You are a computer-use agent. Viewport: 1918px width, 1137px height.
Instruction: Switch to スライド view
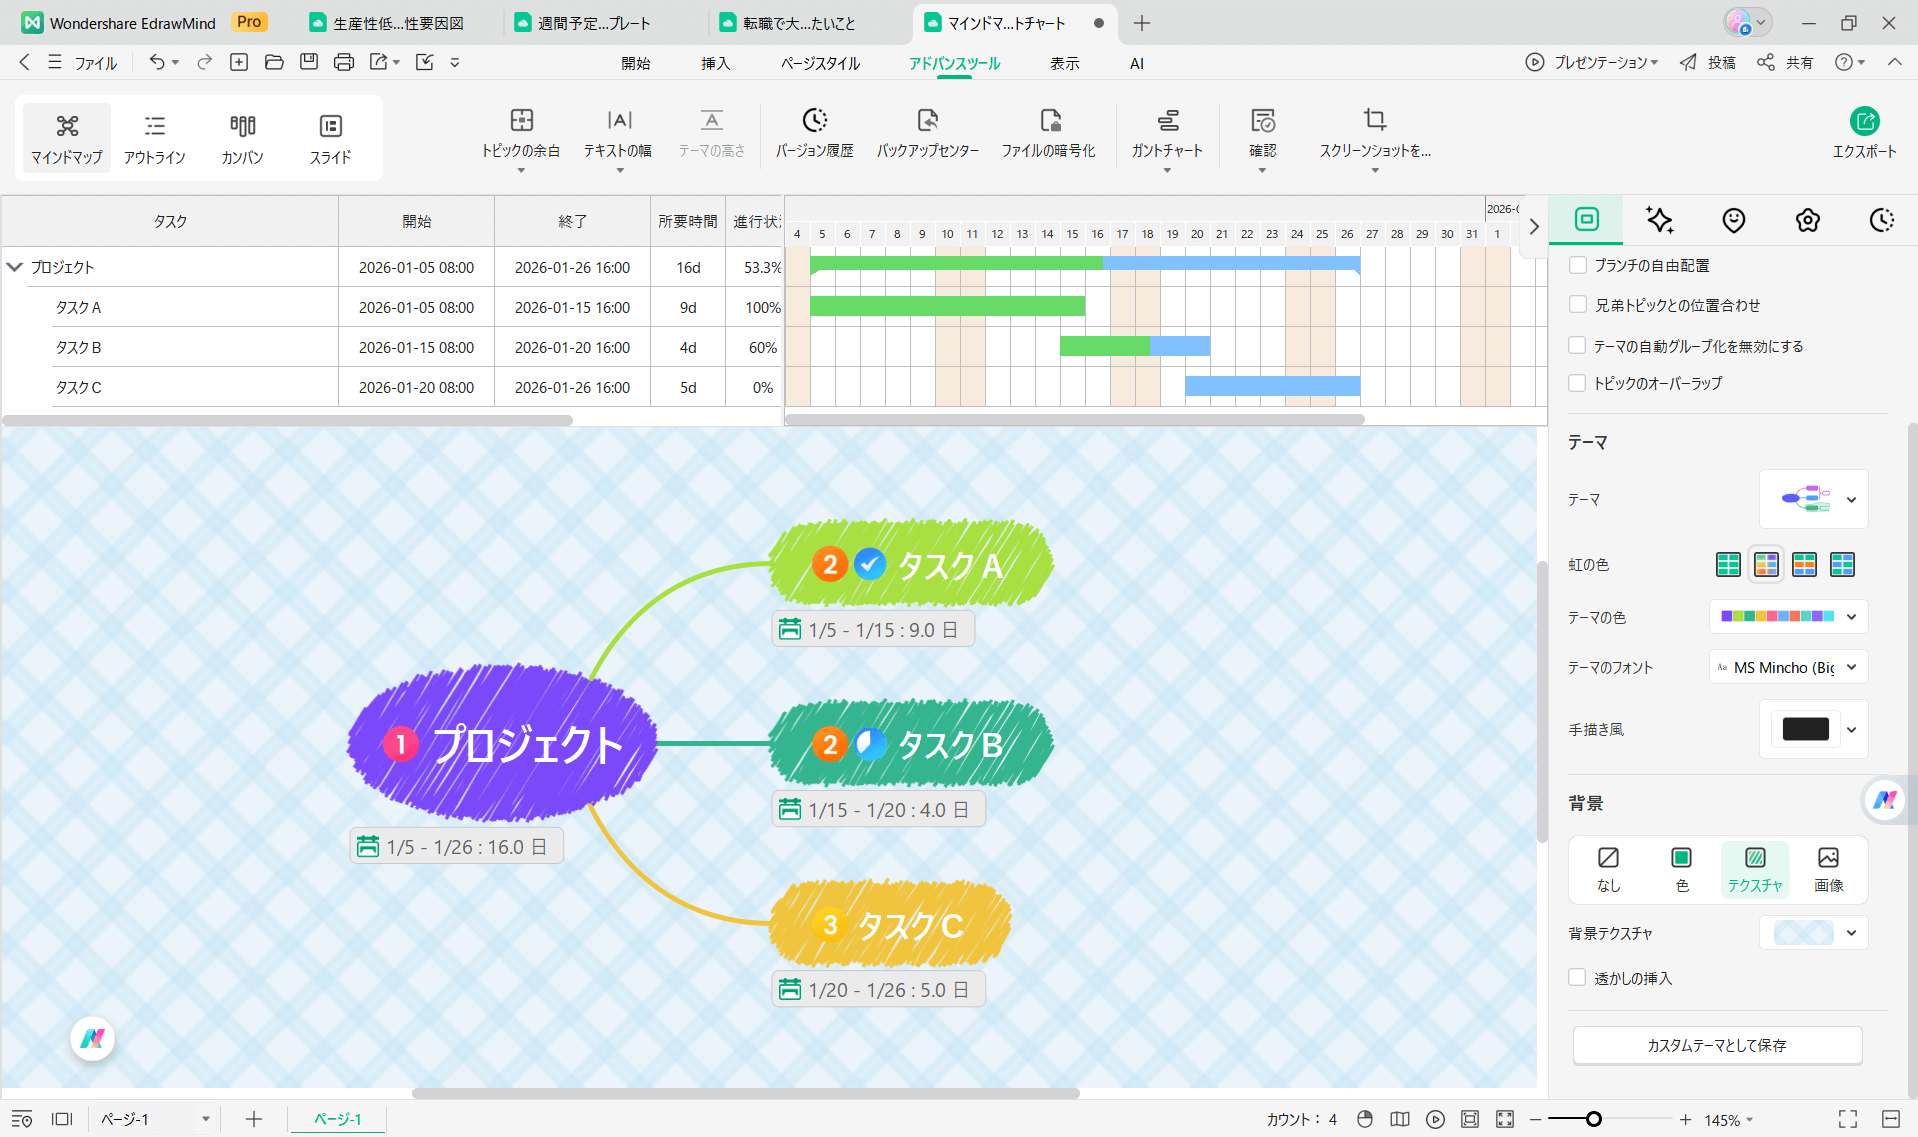pyautogui.click(x=330, y=137)
